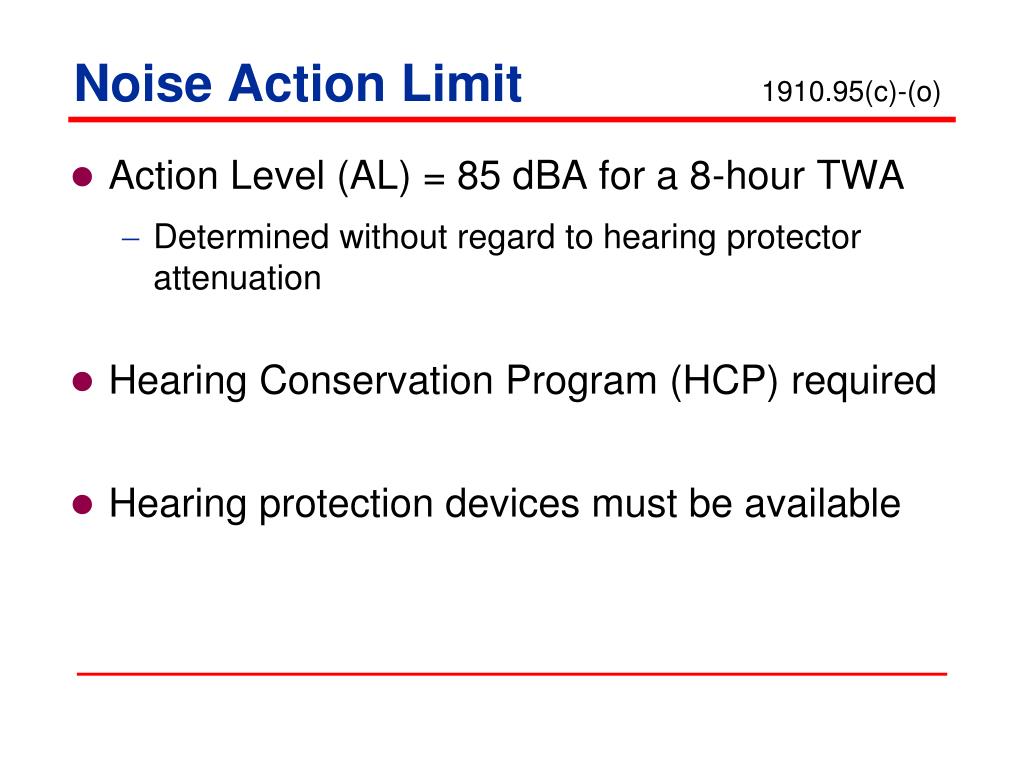Click the red line under the title
The width and height of the screenshot is (1024, 768).
click(512, 120)
